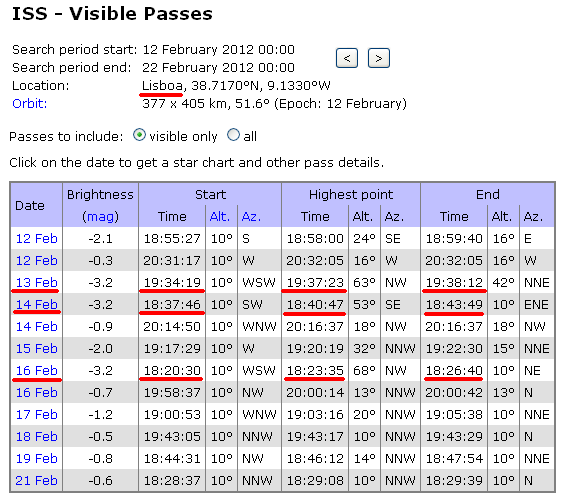Click start time 18:37:46
563x498 pixels.
172,304
